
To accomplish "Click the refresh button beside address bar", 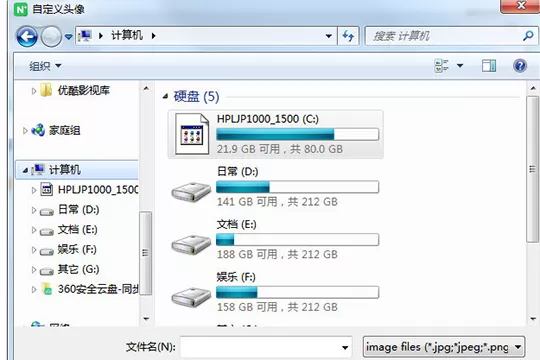I will pyautogui.click(x=348, y=36).
